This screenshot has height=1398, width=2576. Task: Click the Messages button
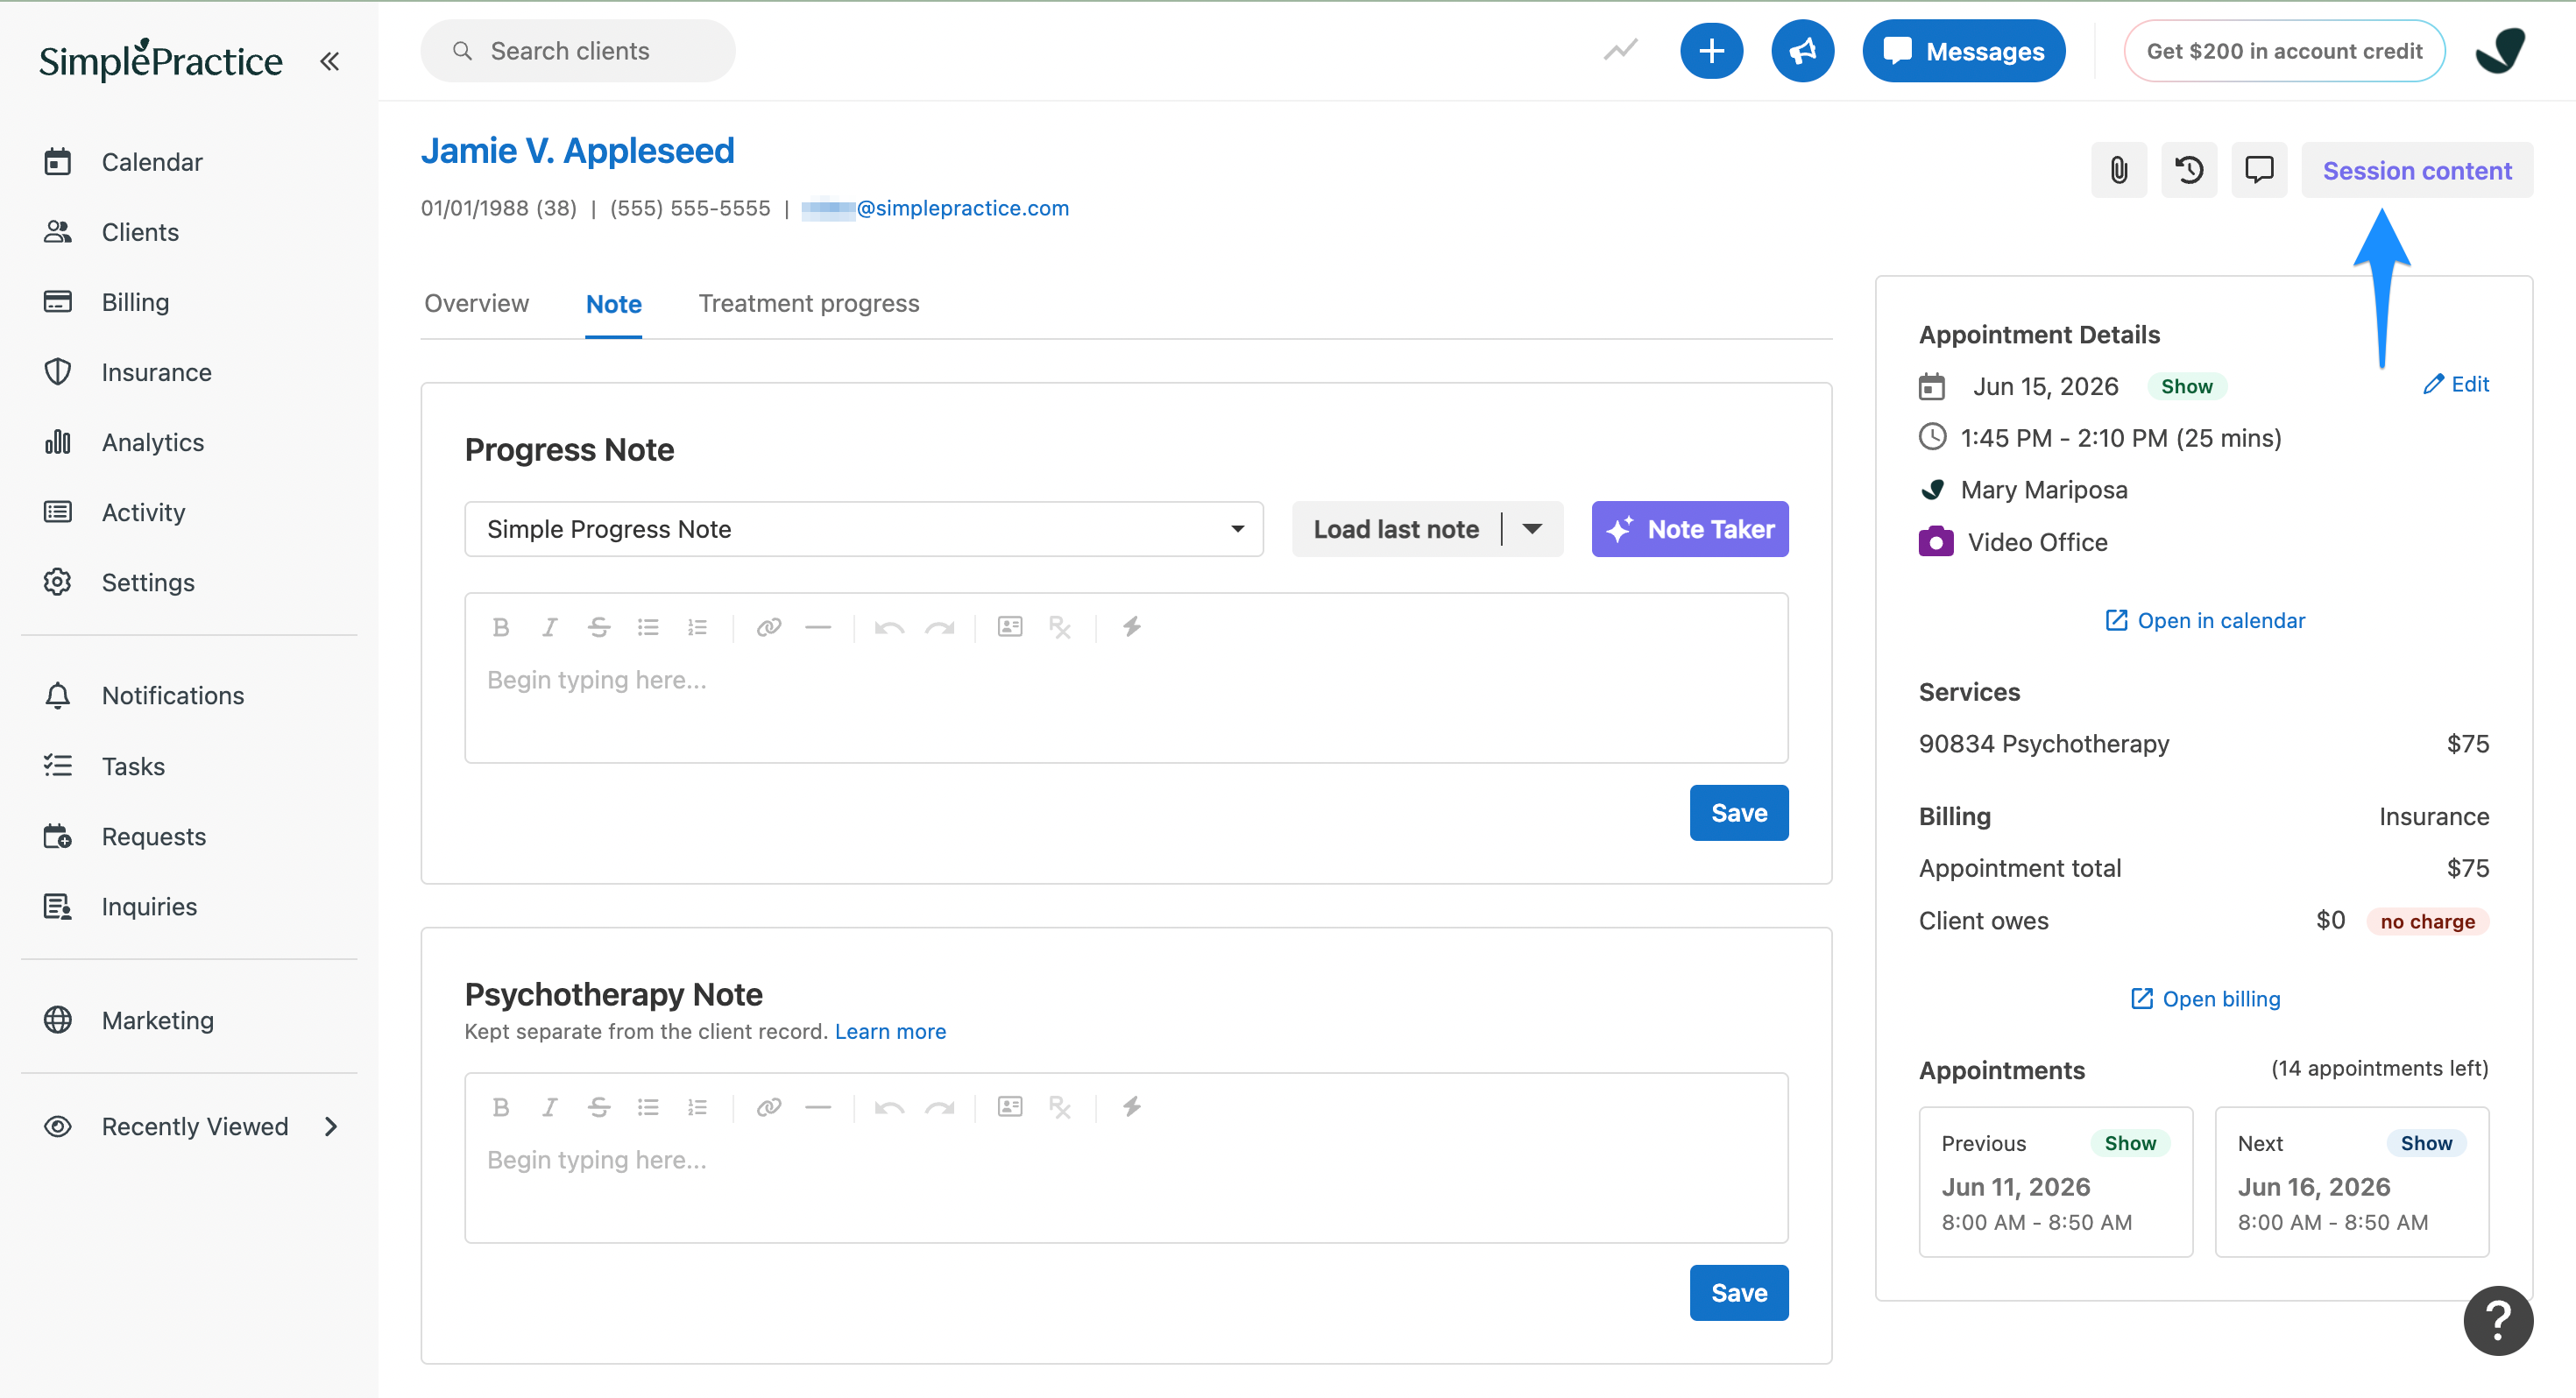coord(1963,51)
